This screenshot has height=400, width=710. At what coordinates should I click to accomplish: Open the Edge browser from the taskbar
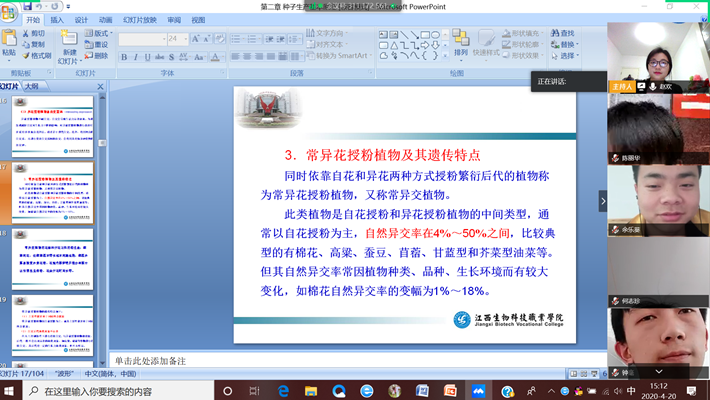[283, 391]
